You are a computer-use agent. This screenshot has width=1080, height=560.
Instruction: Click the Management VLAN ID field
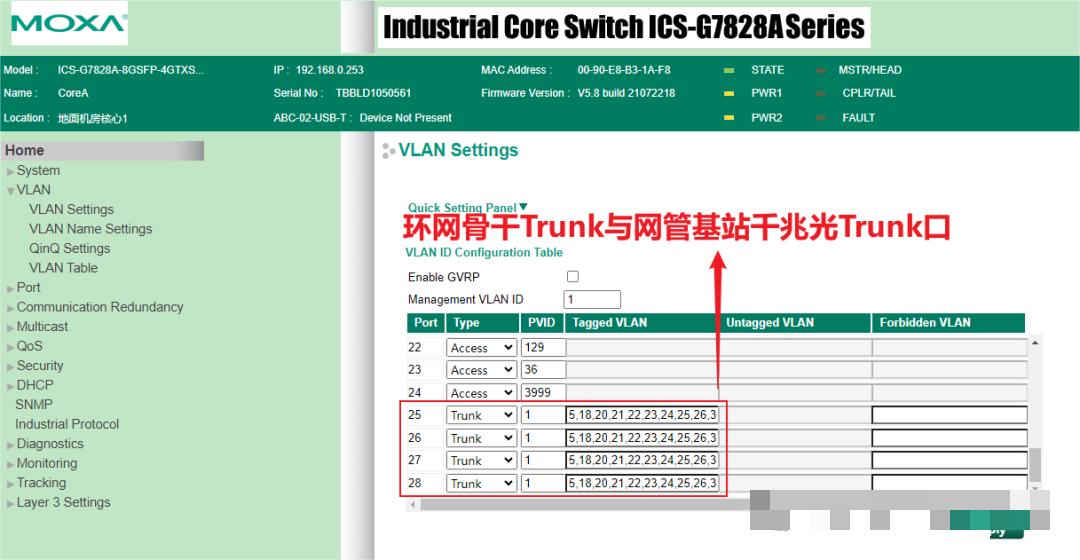(592, 299)
